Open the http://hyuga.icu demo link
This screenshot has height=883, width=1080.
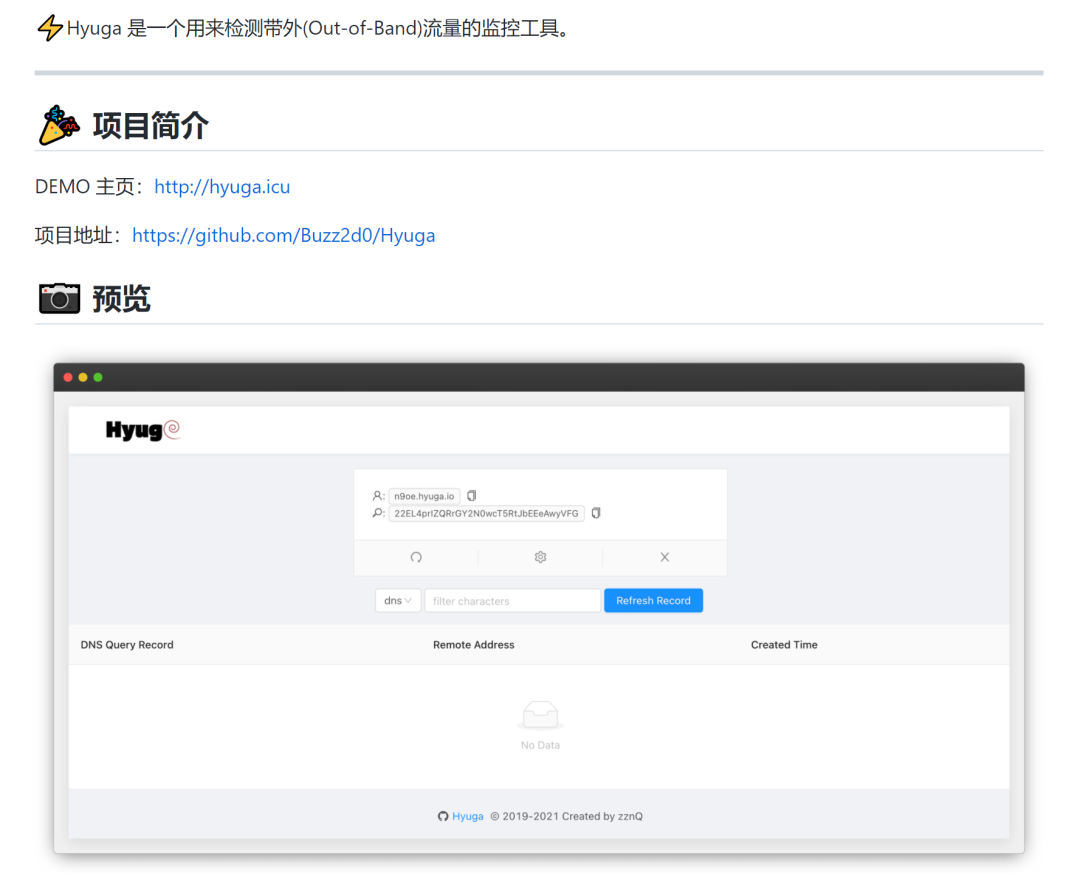coord(222,186)
